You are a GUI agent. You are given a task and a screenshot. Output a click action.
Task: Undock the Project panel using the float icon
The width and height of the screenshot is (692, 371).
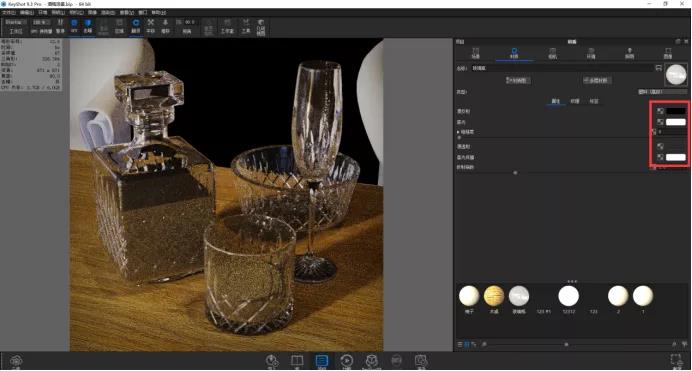click(678, 41)
